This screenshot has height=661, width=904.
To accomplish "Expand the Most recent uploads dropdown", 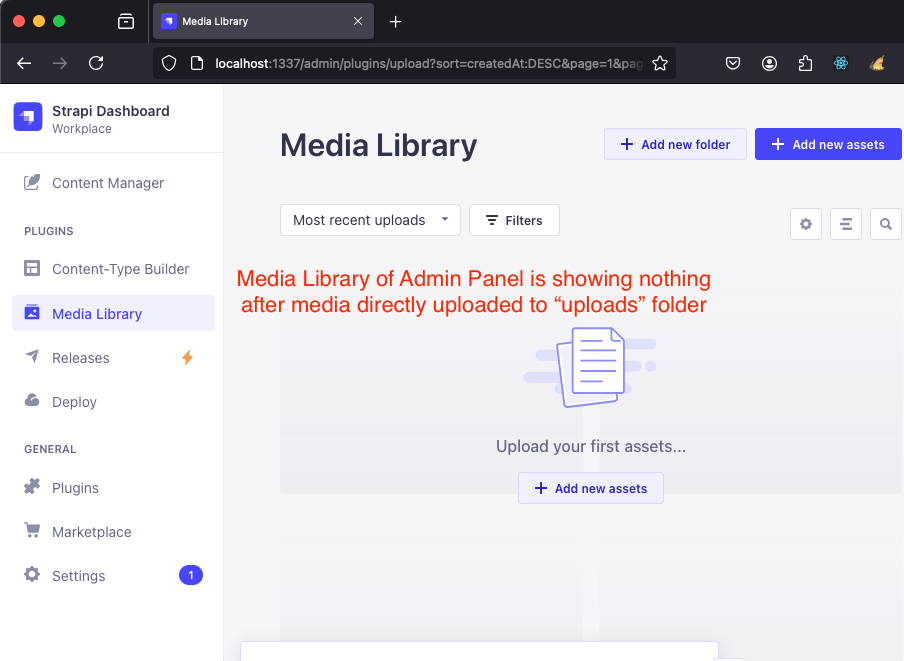I will pyautogui.click(x=370, y=220).
